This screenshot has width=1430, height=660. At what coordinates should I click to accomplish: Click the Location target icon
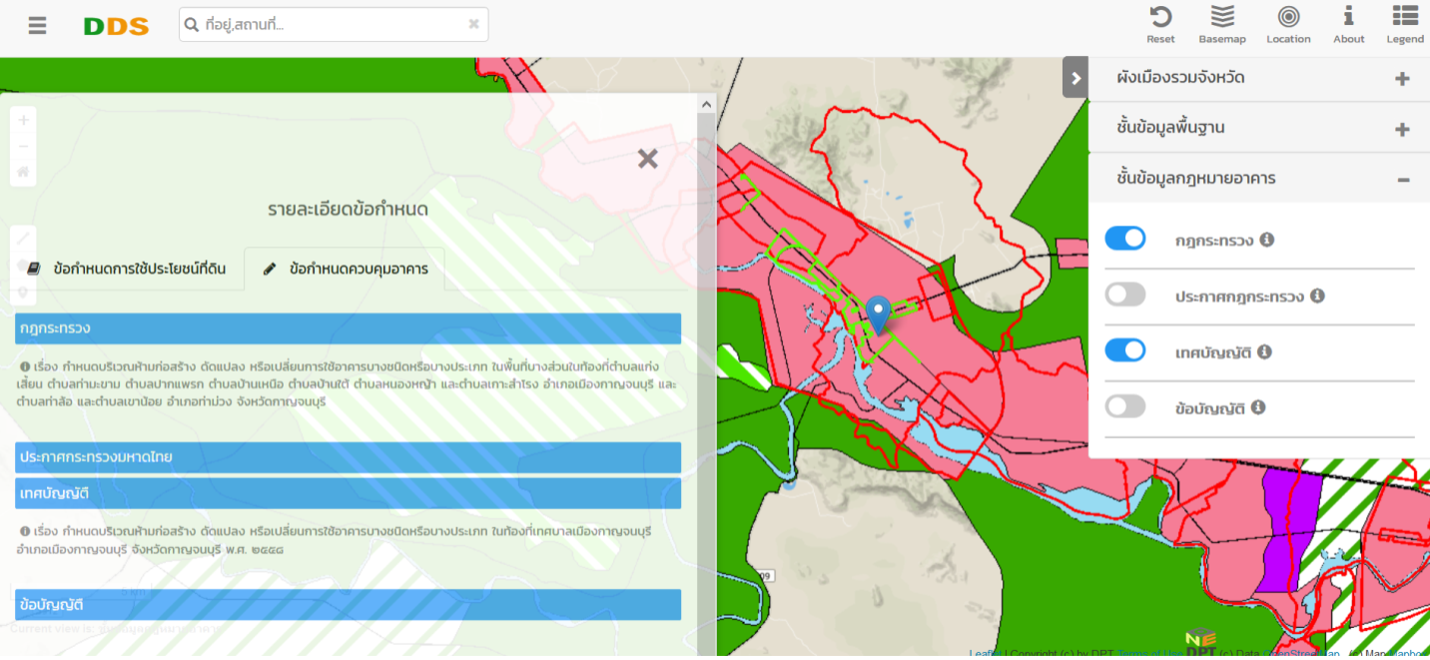pyautogui.click(x=1288, y=18)
